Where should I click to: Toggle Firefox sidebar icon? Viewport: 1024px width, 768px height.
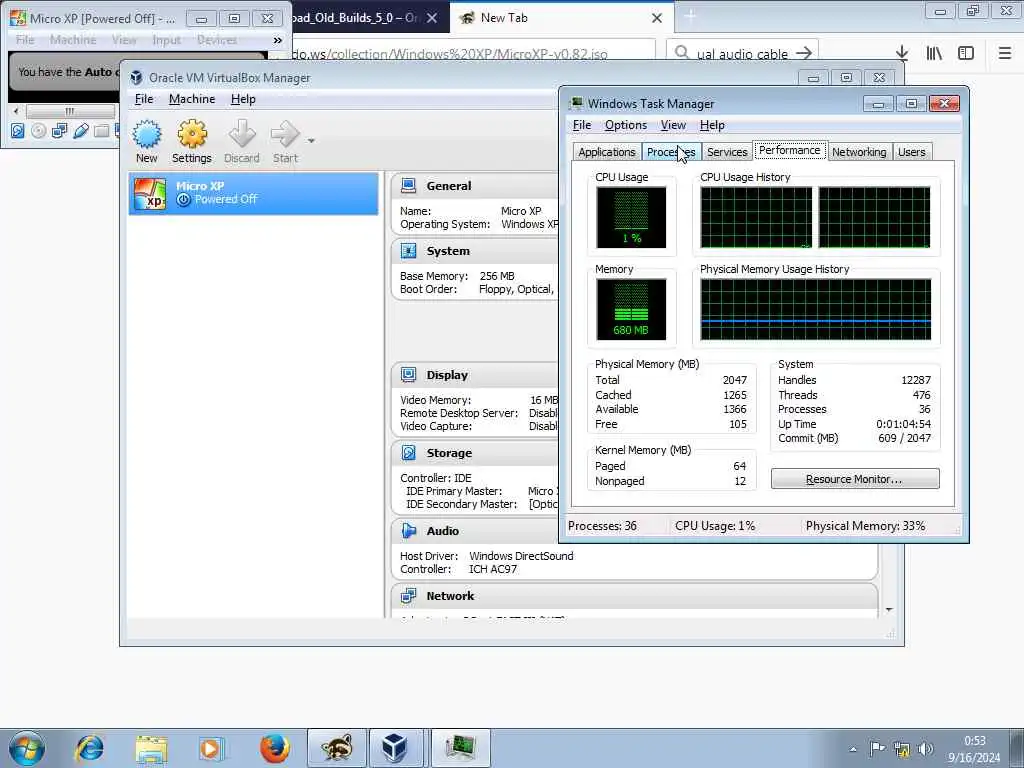point(966,53)
